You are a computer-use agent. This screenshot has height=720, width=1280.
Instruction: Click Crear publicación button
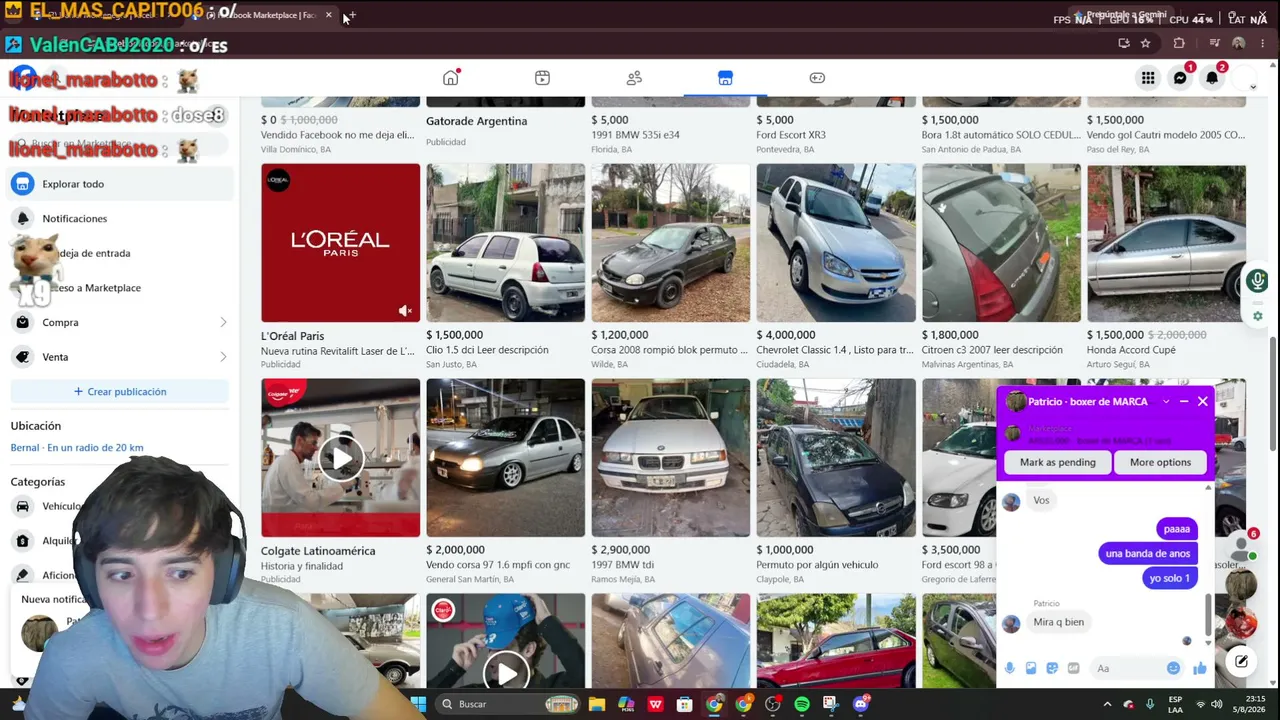[x=120, y=391]
